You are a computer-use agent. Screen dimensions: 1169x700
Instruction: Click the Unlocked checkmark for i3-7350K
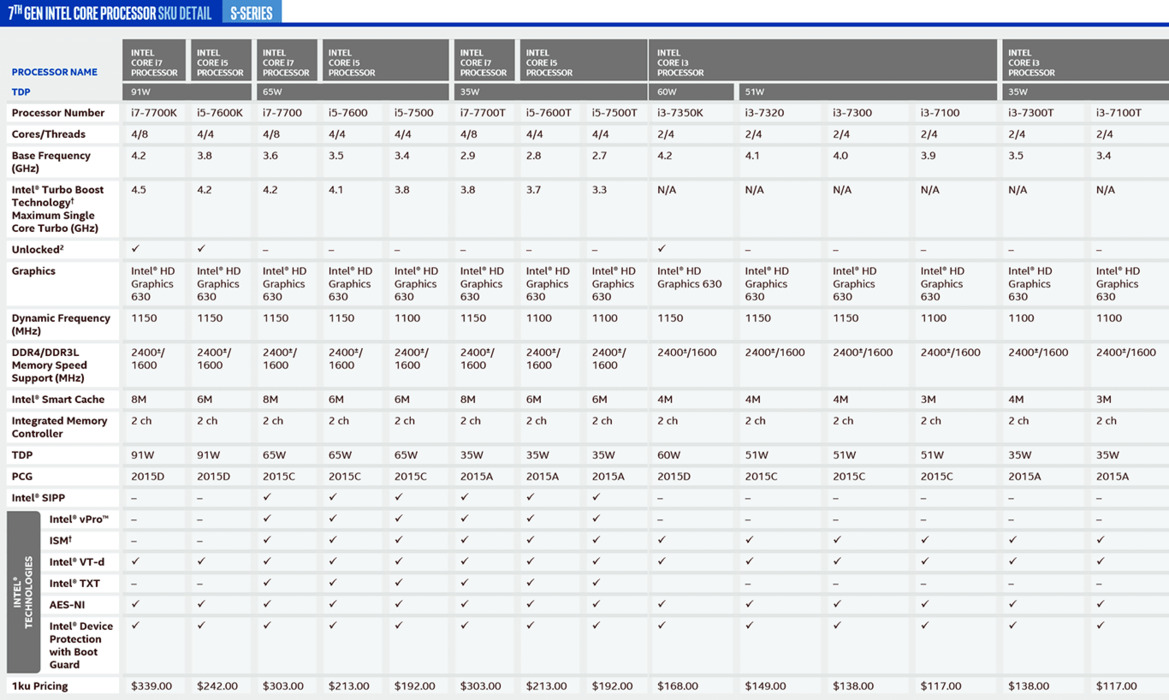661,248
